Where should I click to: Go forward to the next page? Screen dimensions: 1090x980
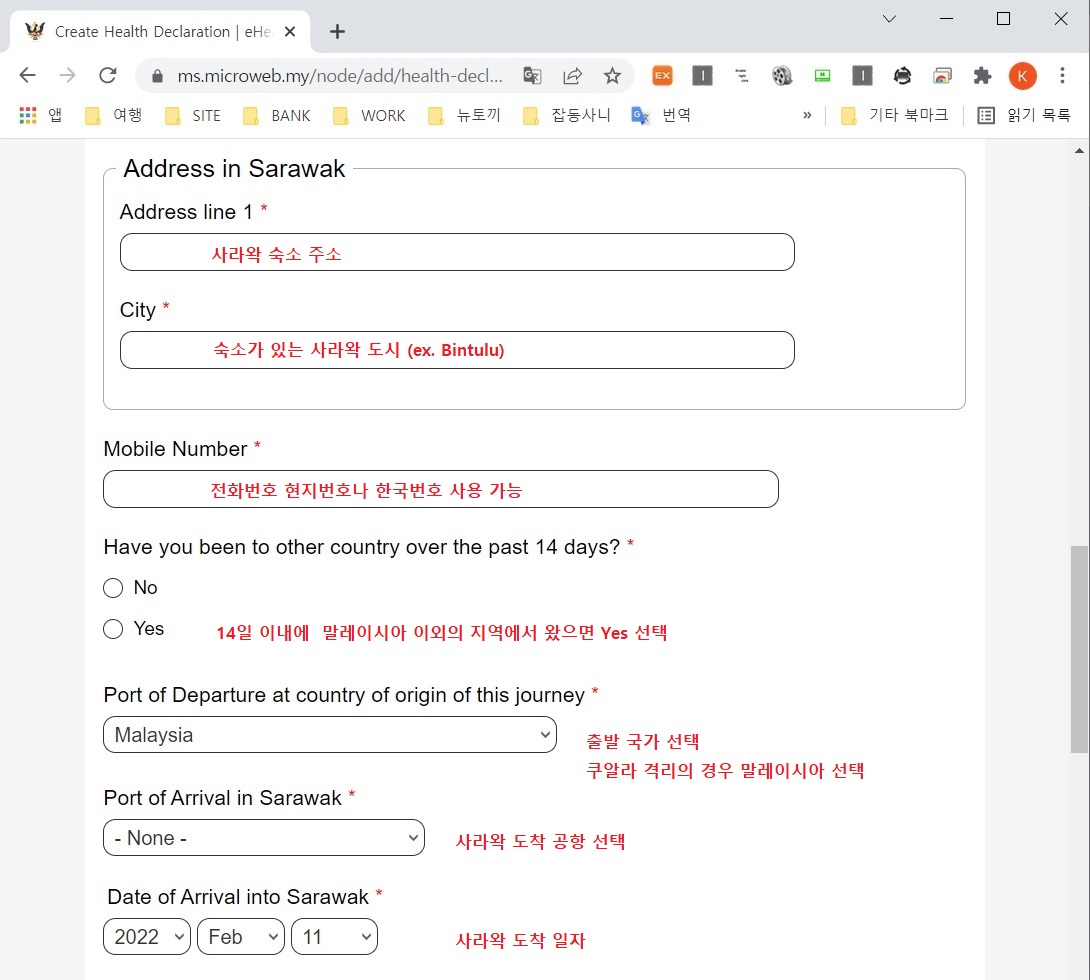click(67, 75)
